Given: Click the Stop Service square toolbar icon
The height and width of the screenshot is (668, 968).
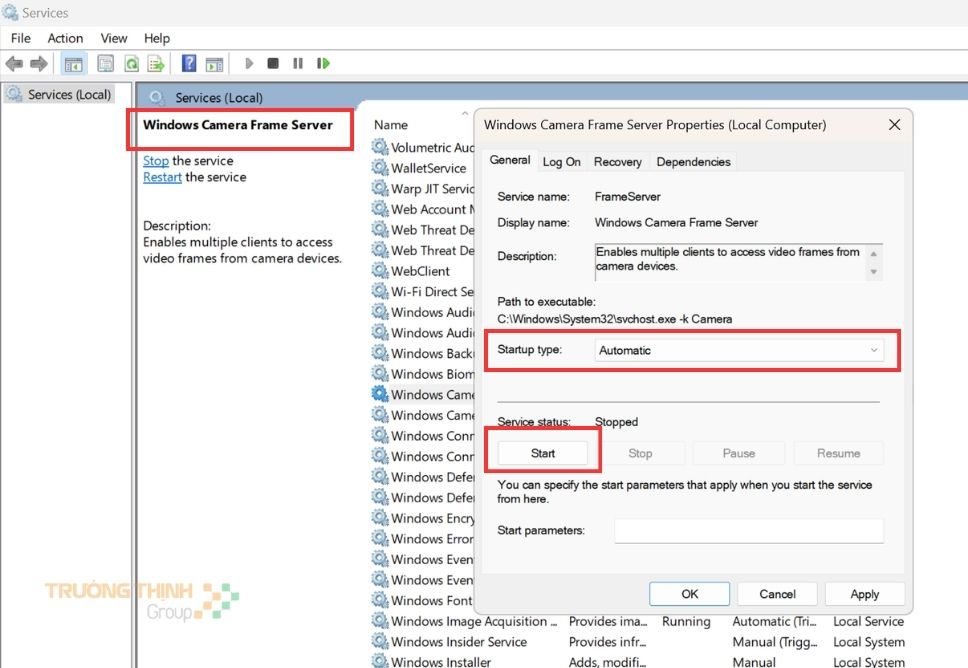Looking at the screenshot, I should coord(273,64).
